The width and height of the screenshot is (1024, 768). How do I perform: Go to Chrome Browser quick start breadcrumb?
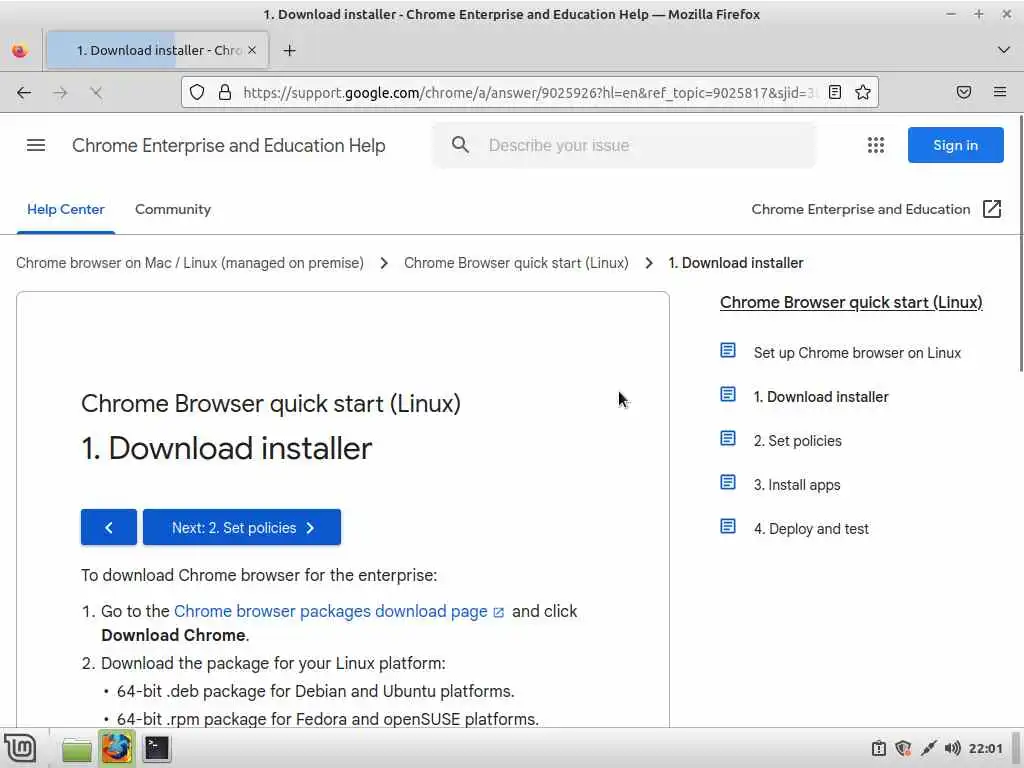pos(516,263)
